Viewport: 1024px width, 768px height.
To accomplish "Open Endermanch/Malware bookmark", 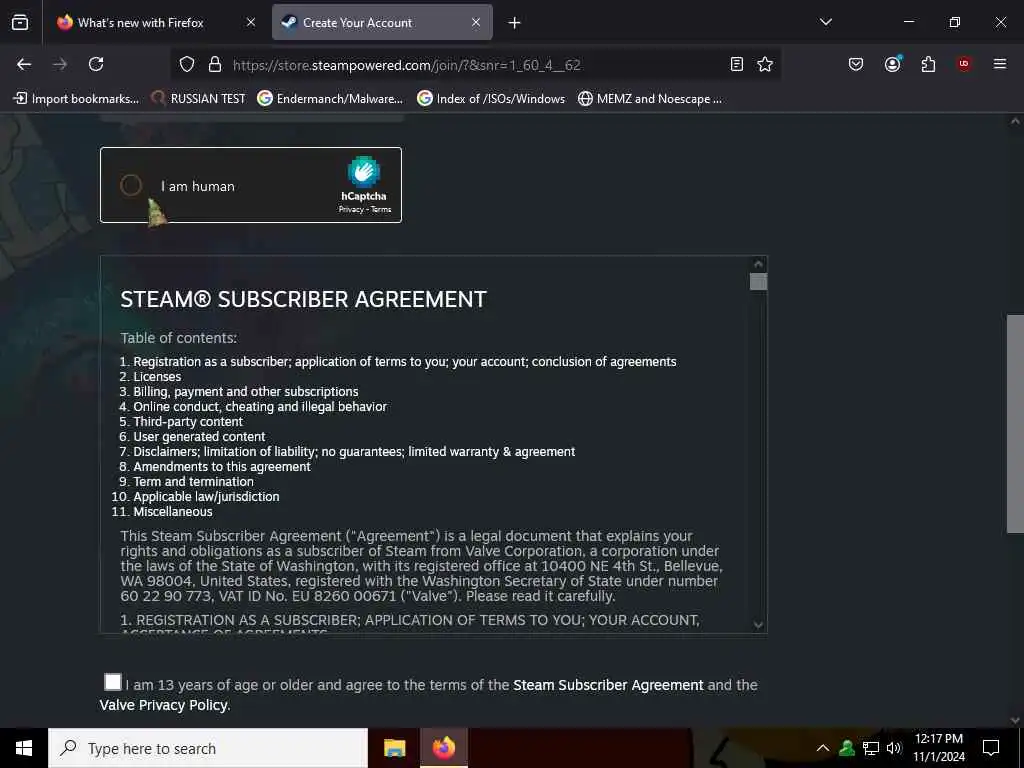I will (x=330, y=99).
